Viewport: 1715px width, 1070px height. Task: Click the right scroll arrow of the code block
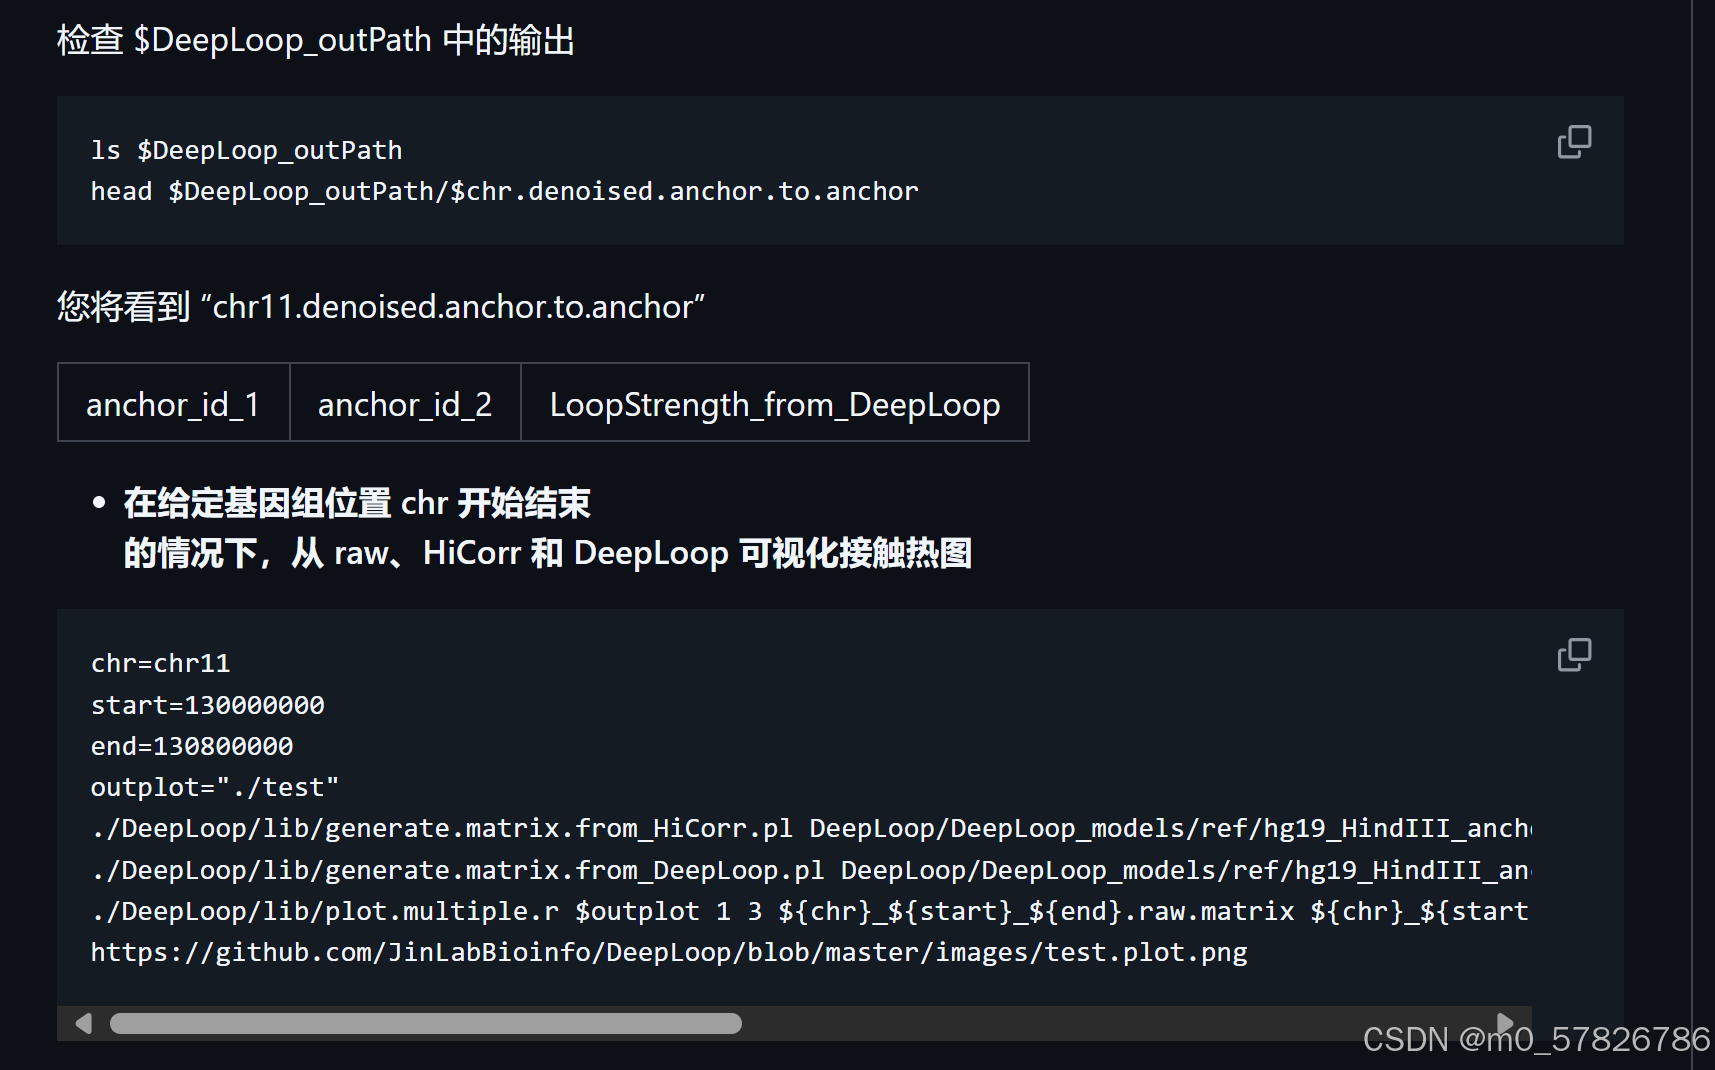click(x=1504, y=1020)
